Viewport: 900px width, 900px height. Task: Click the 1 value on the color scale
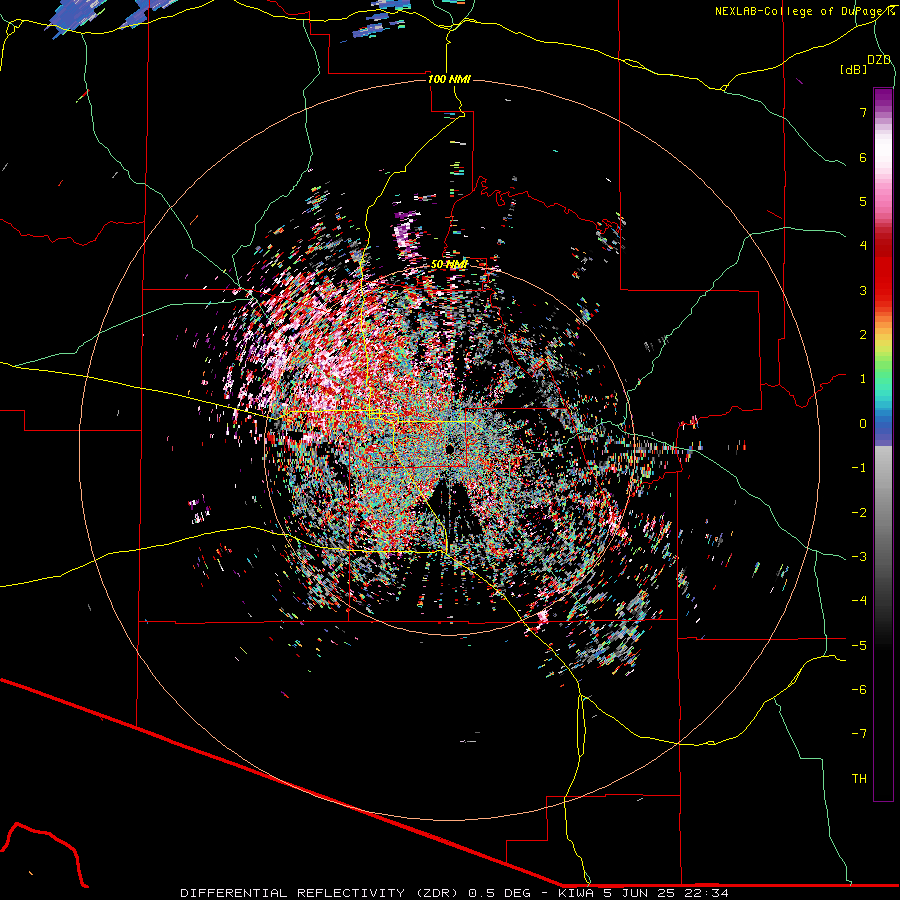863,379
